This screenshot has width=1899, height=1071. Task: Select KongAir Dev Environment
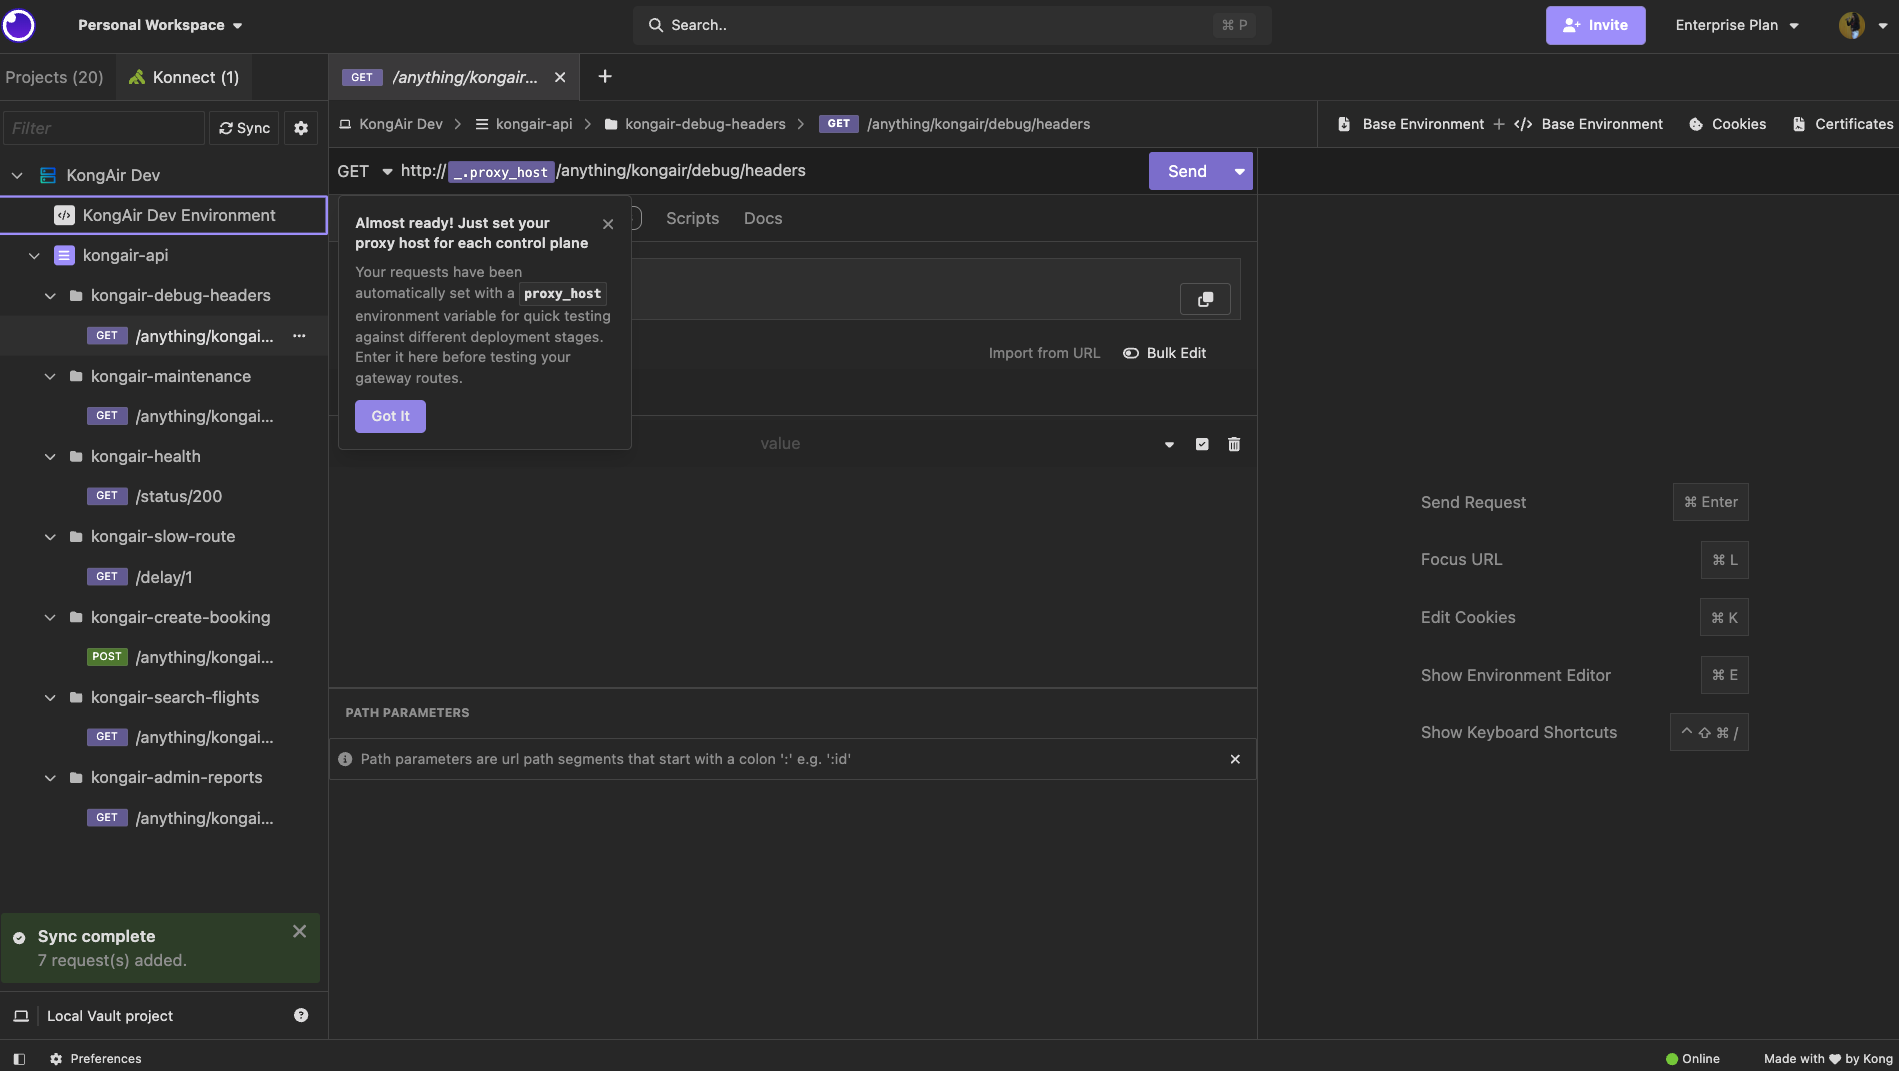coord(163,215)
